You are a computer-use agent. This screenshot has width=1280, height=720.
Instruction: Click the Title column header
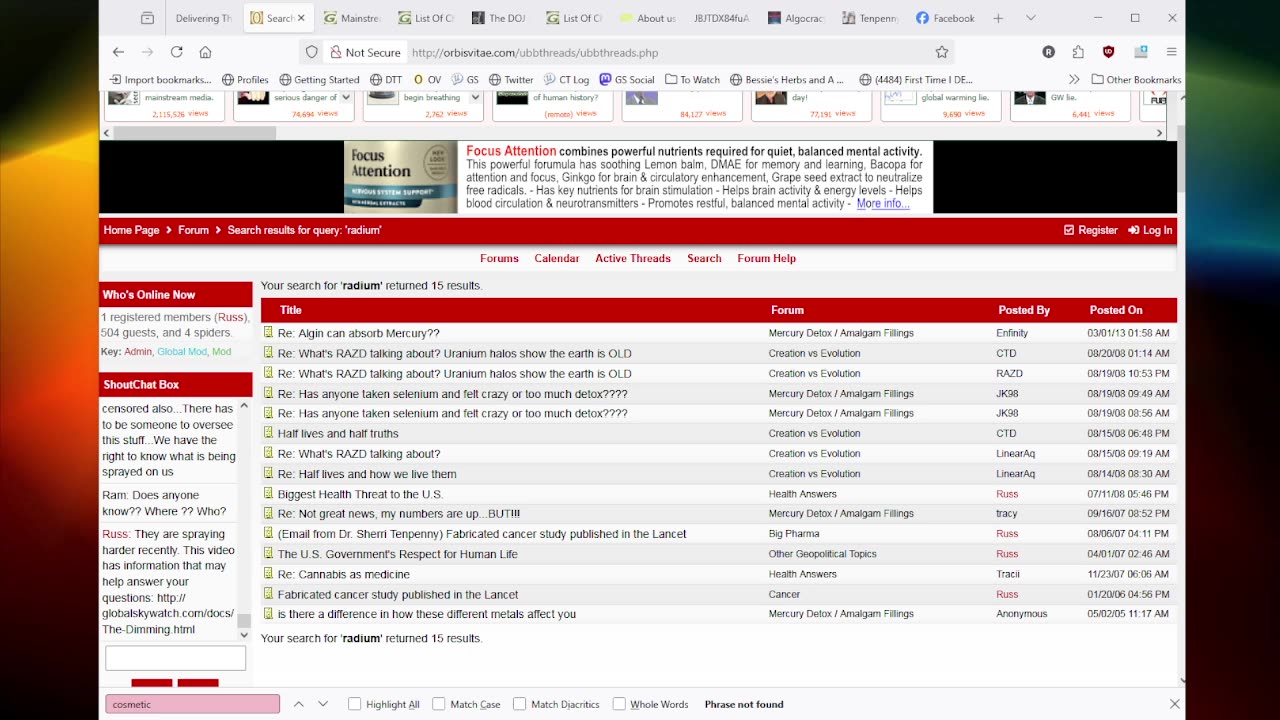pyautogui.click(x=291, y=310)
